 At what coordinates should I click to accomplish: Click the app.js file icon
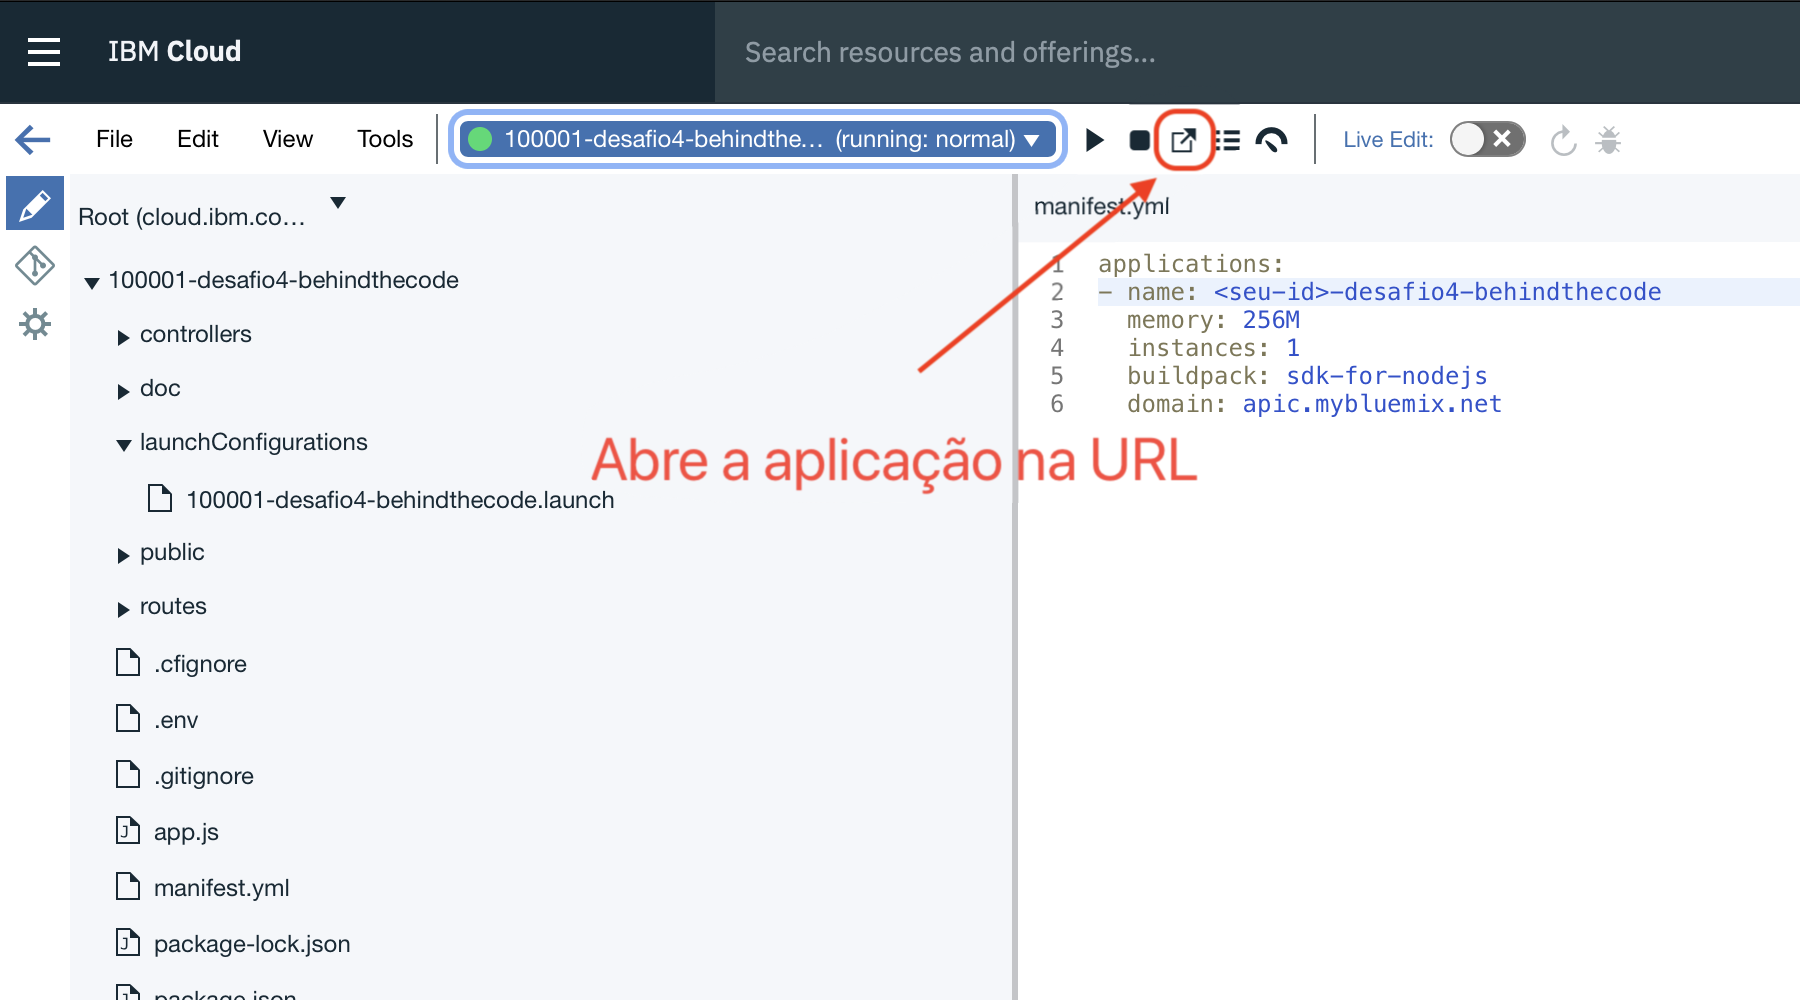tap(128, 830)
